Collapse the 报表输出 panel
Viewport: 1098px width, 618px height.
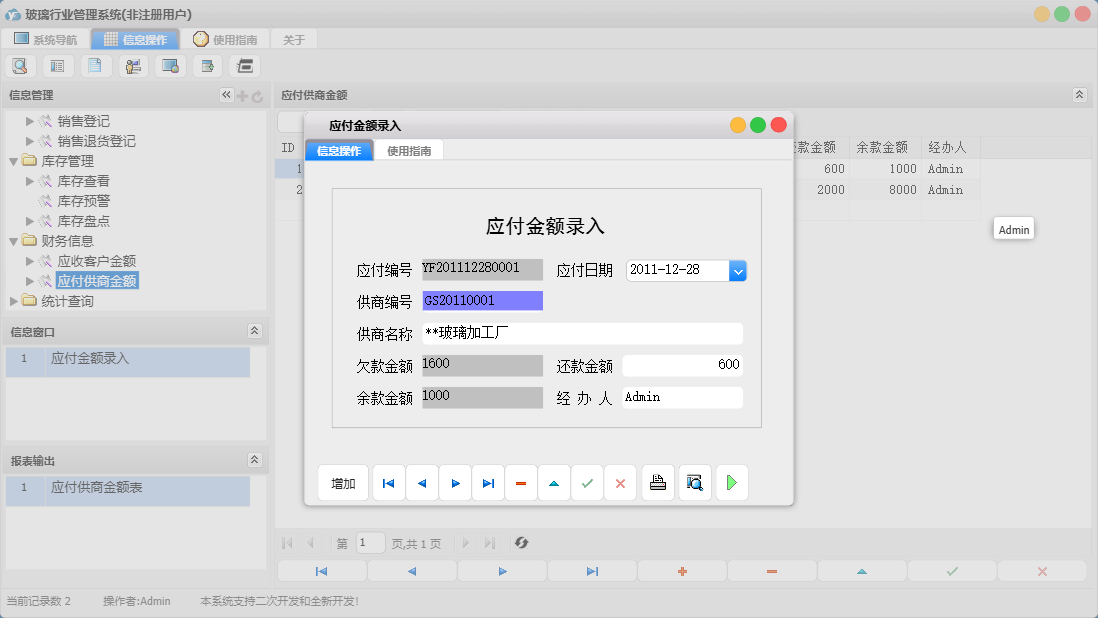[x=256, y=460]
